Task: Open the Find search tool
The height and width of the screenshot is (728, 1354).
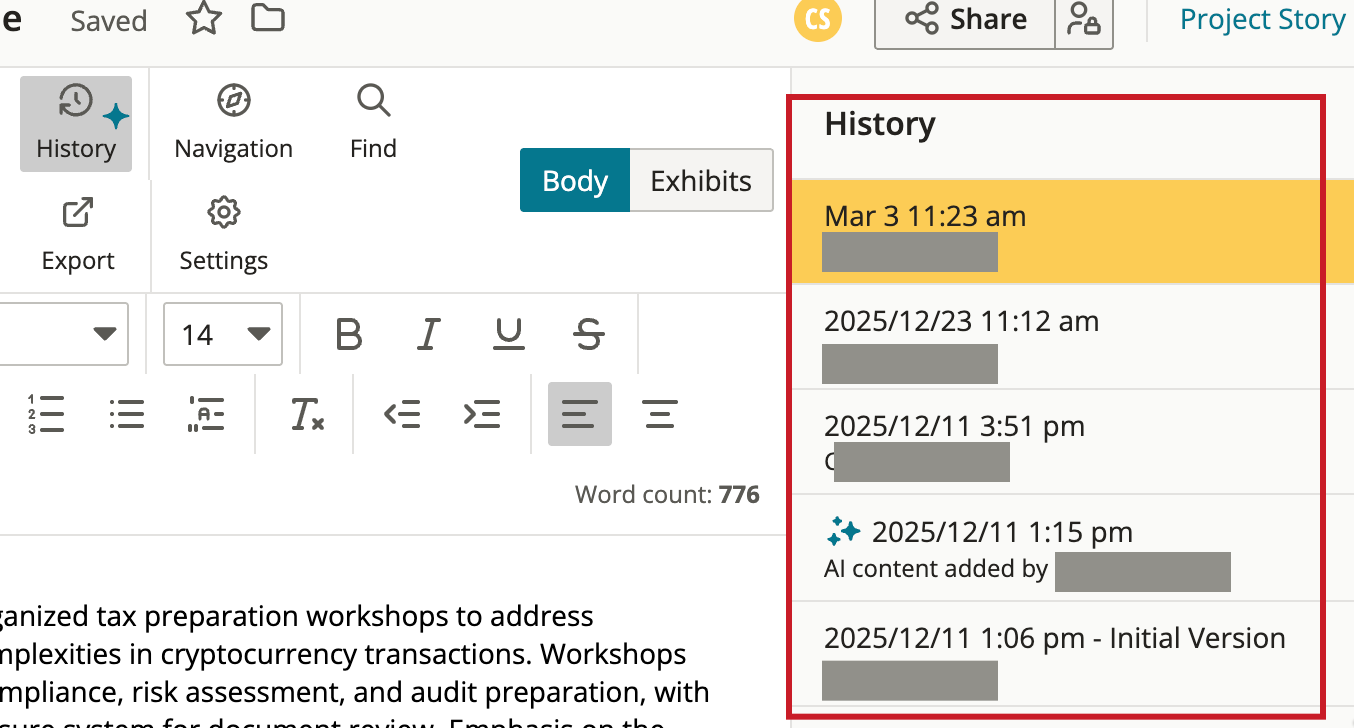Action: tap(373, 124)
